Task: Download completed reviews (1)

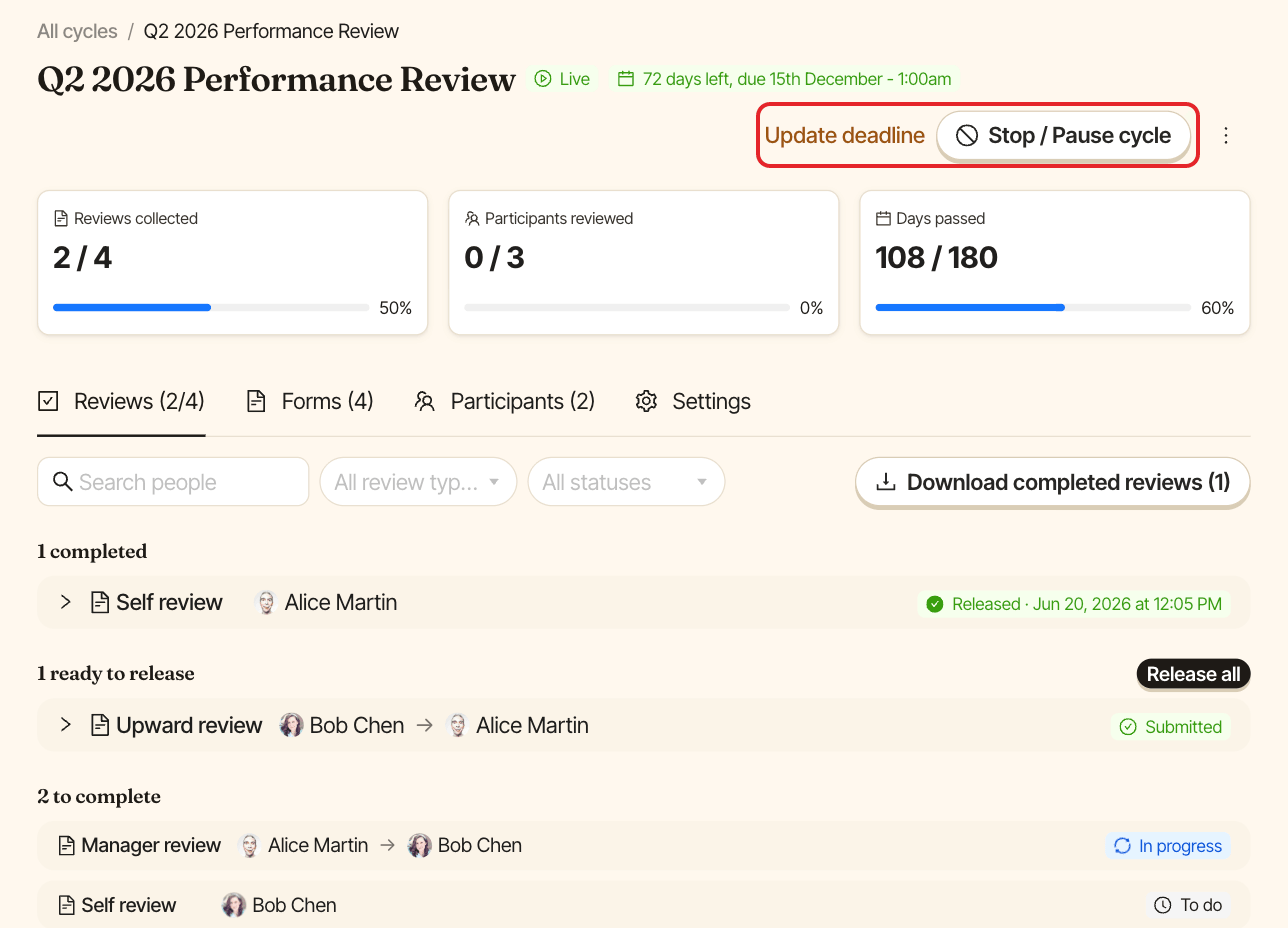Action: (x=1053, y=482)
